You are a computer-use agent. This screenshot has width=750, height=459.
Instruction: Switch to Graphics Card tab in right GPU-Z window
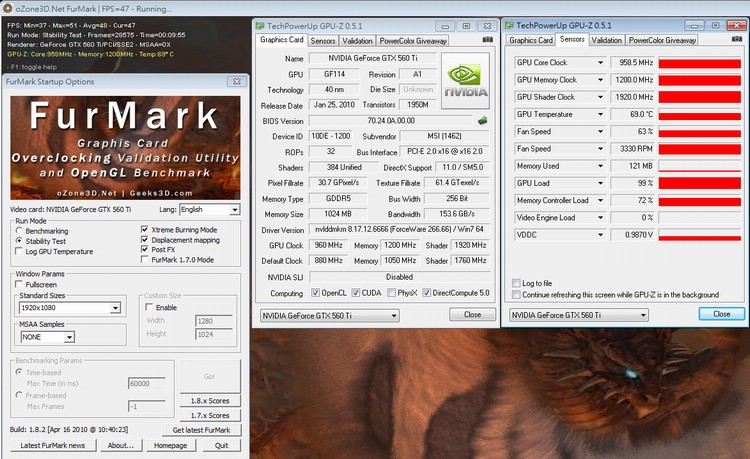(531, 40)
